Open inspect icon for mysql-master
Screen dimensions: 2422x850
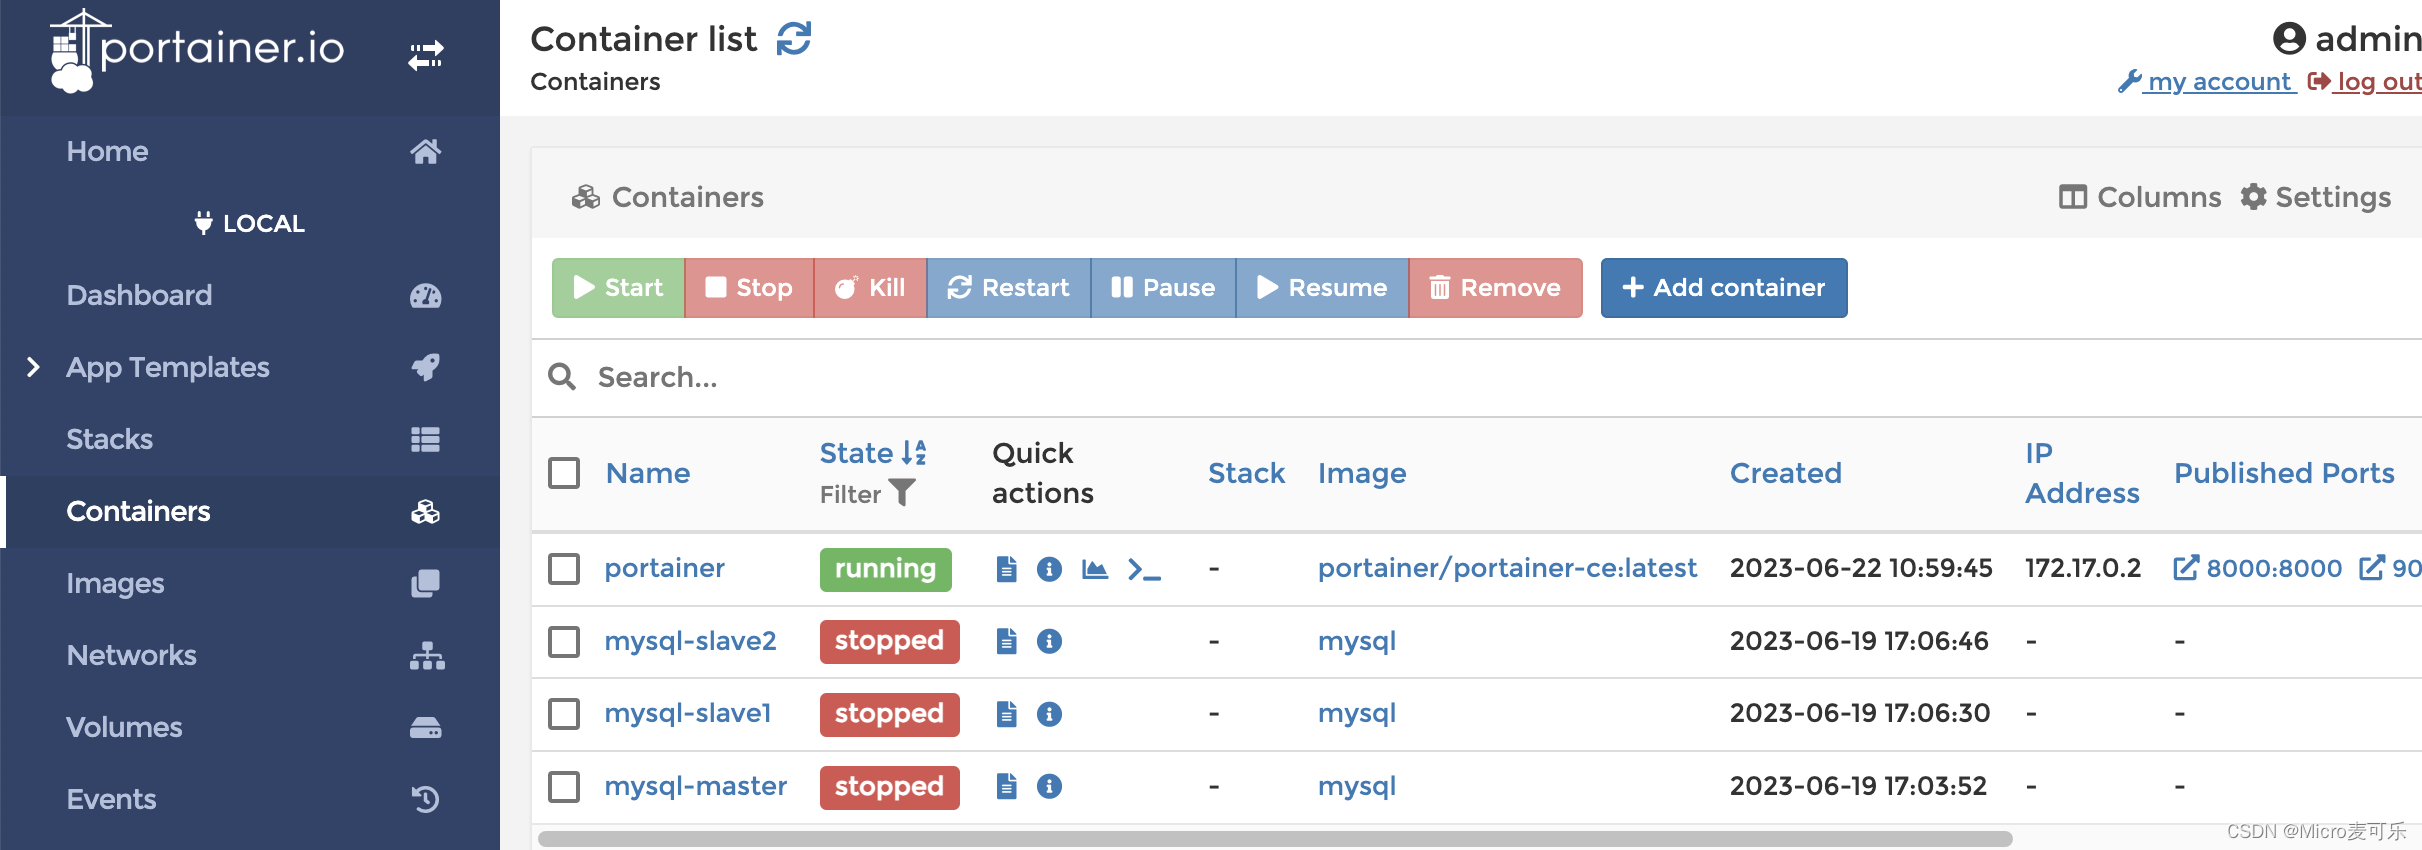[x=1049, y=786]
